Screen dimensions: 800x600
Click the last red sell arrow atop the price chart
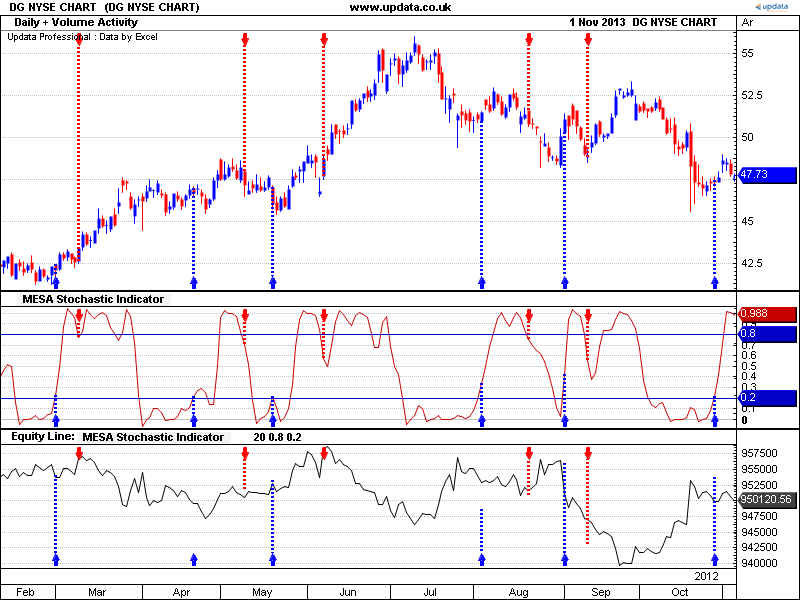click(x=587, y=40)
